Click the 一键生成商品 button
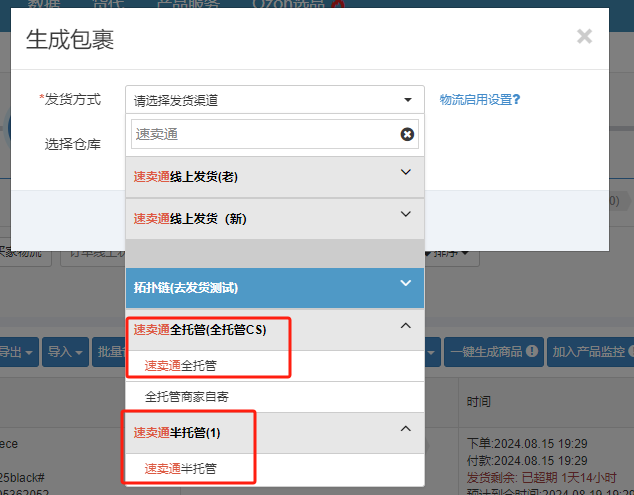This screenshot has height=495, width=634. (x=494, y=352)
